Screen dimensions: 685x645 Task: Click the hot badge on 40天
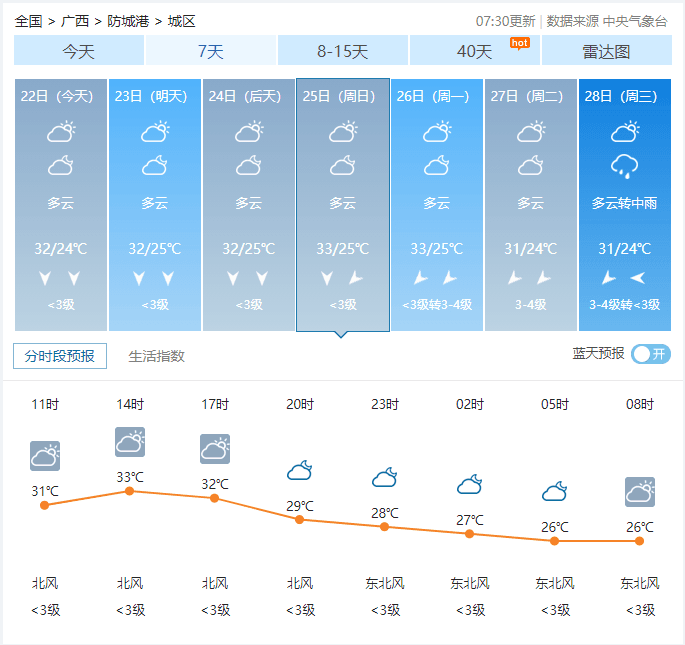519,43
